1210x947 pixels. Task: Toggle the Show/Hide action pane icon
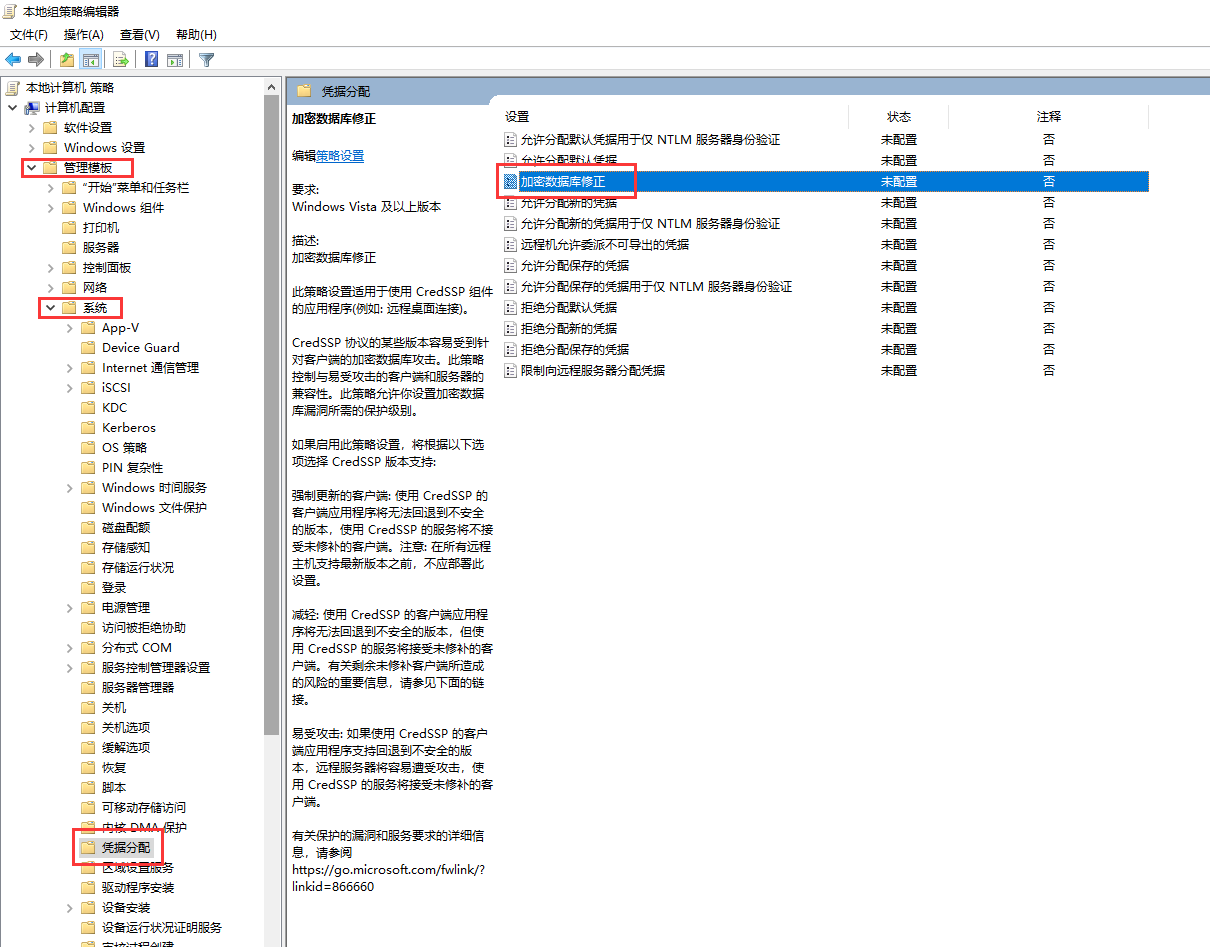(x=176, y=59)
